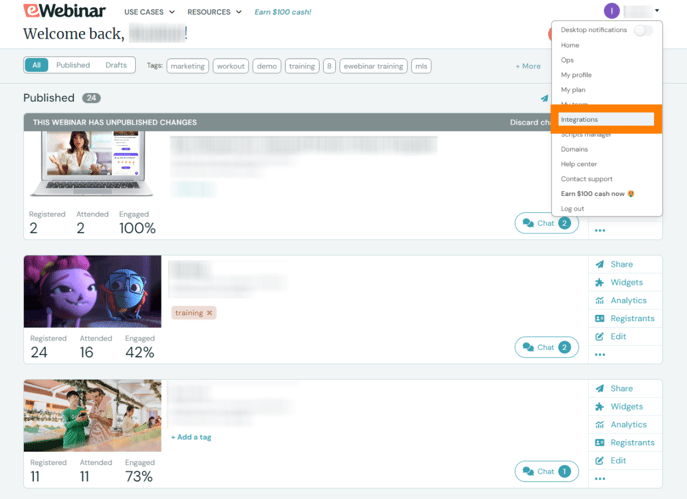Expand the Use Cases dropdown
This screenshot has width=687, height=499.
click(x=149, y=12)
